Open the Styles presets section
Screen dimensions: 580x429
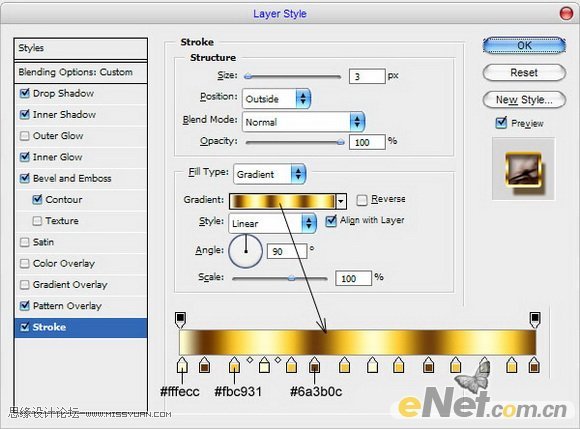(x=81, y=48)
